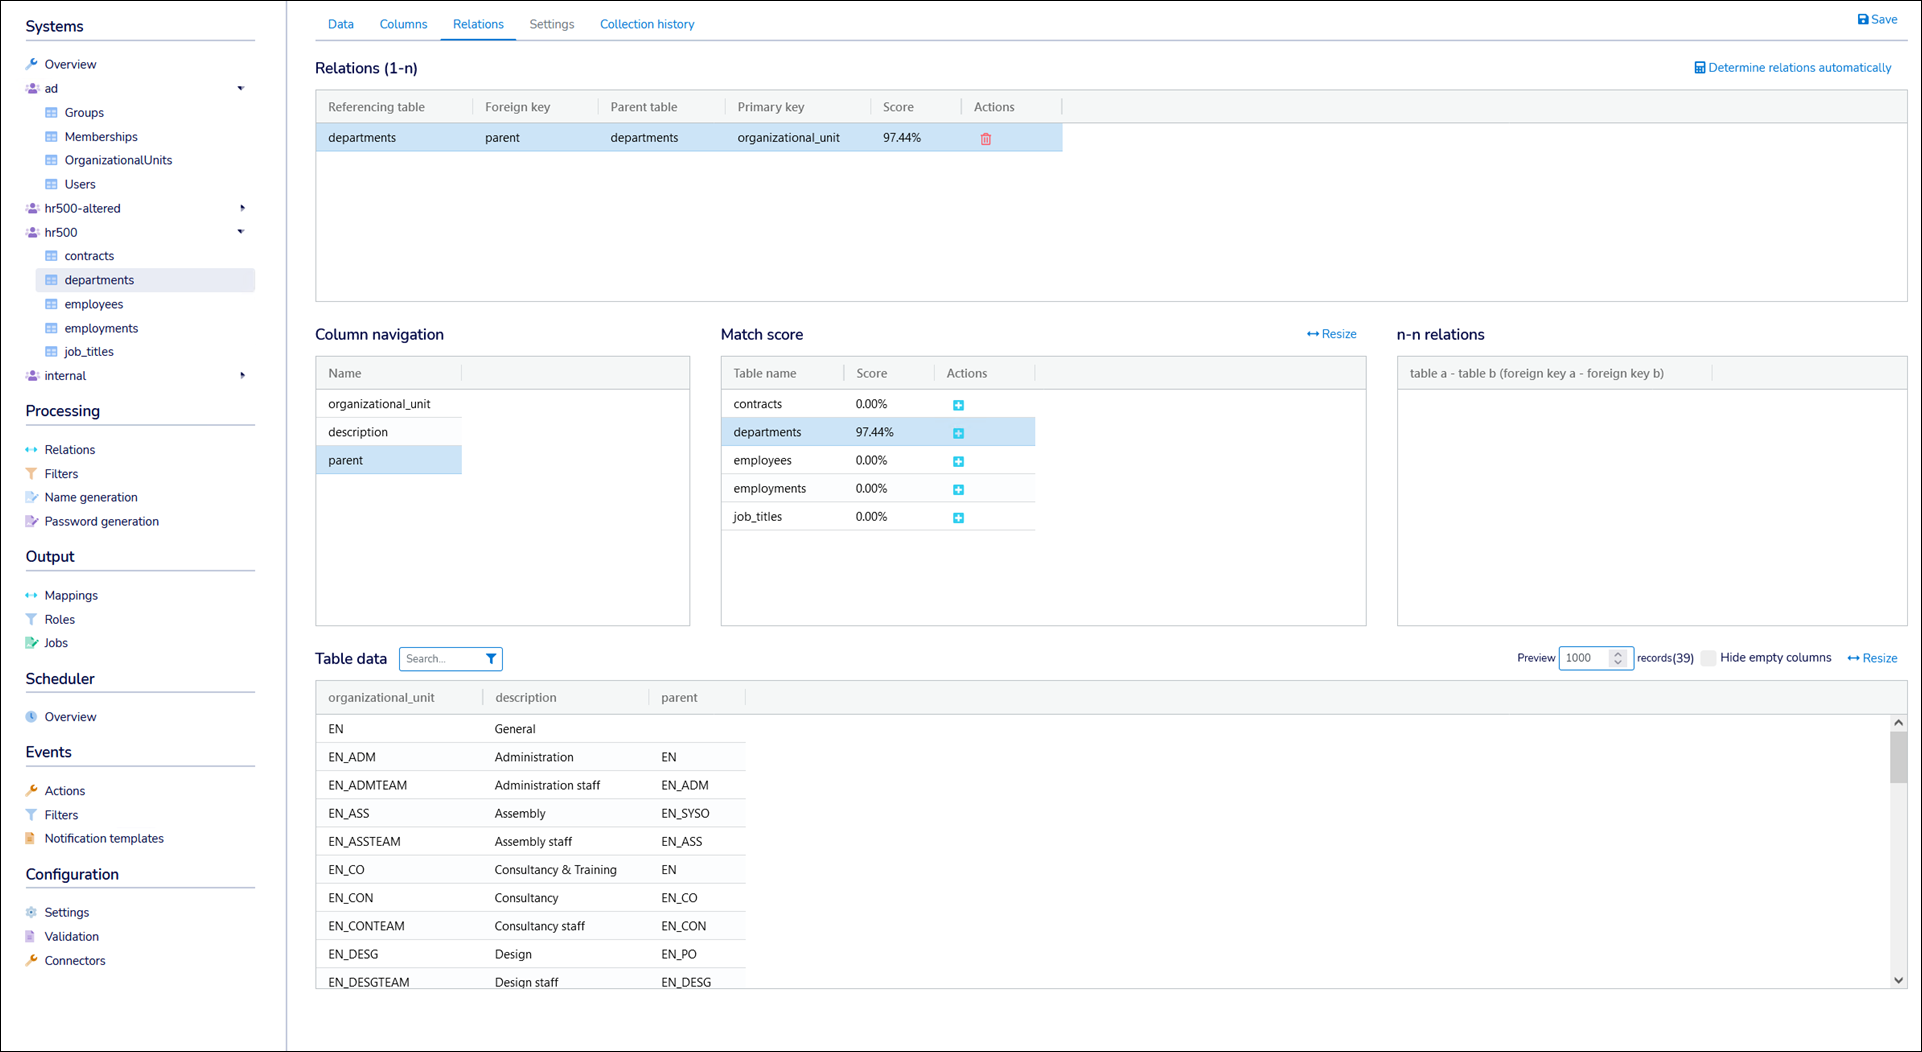Click the filter icon in Table data search
This screenshot has height=1052, width=1922.
491,659
